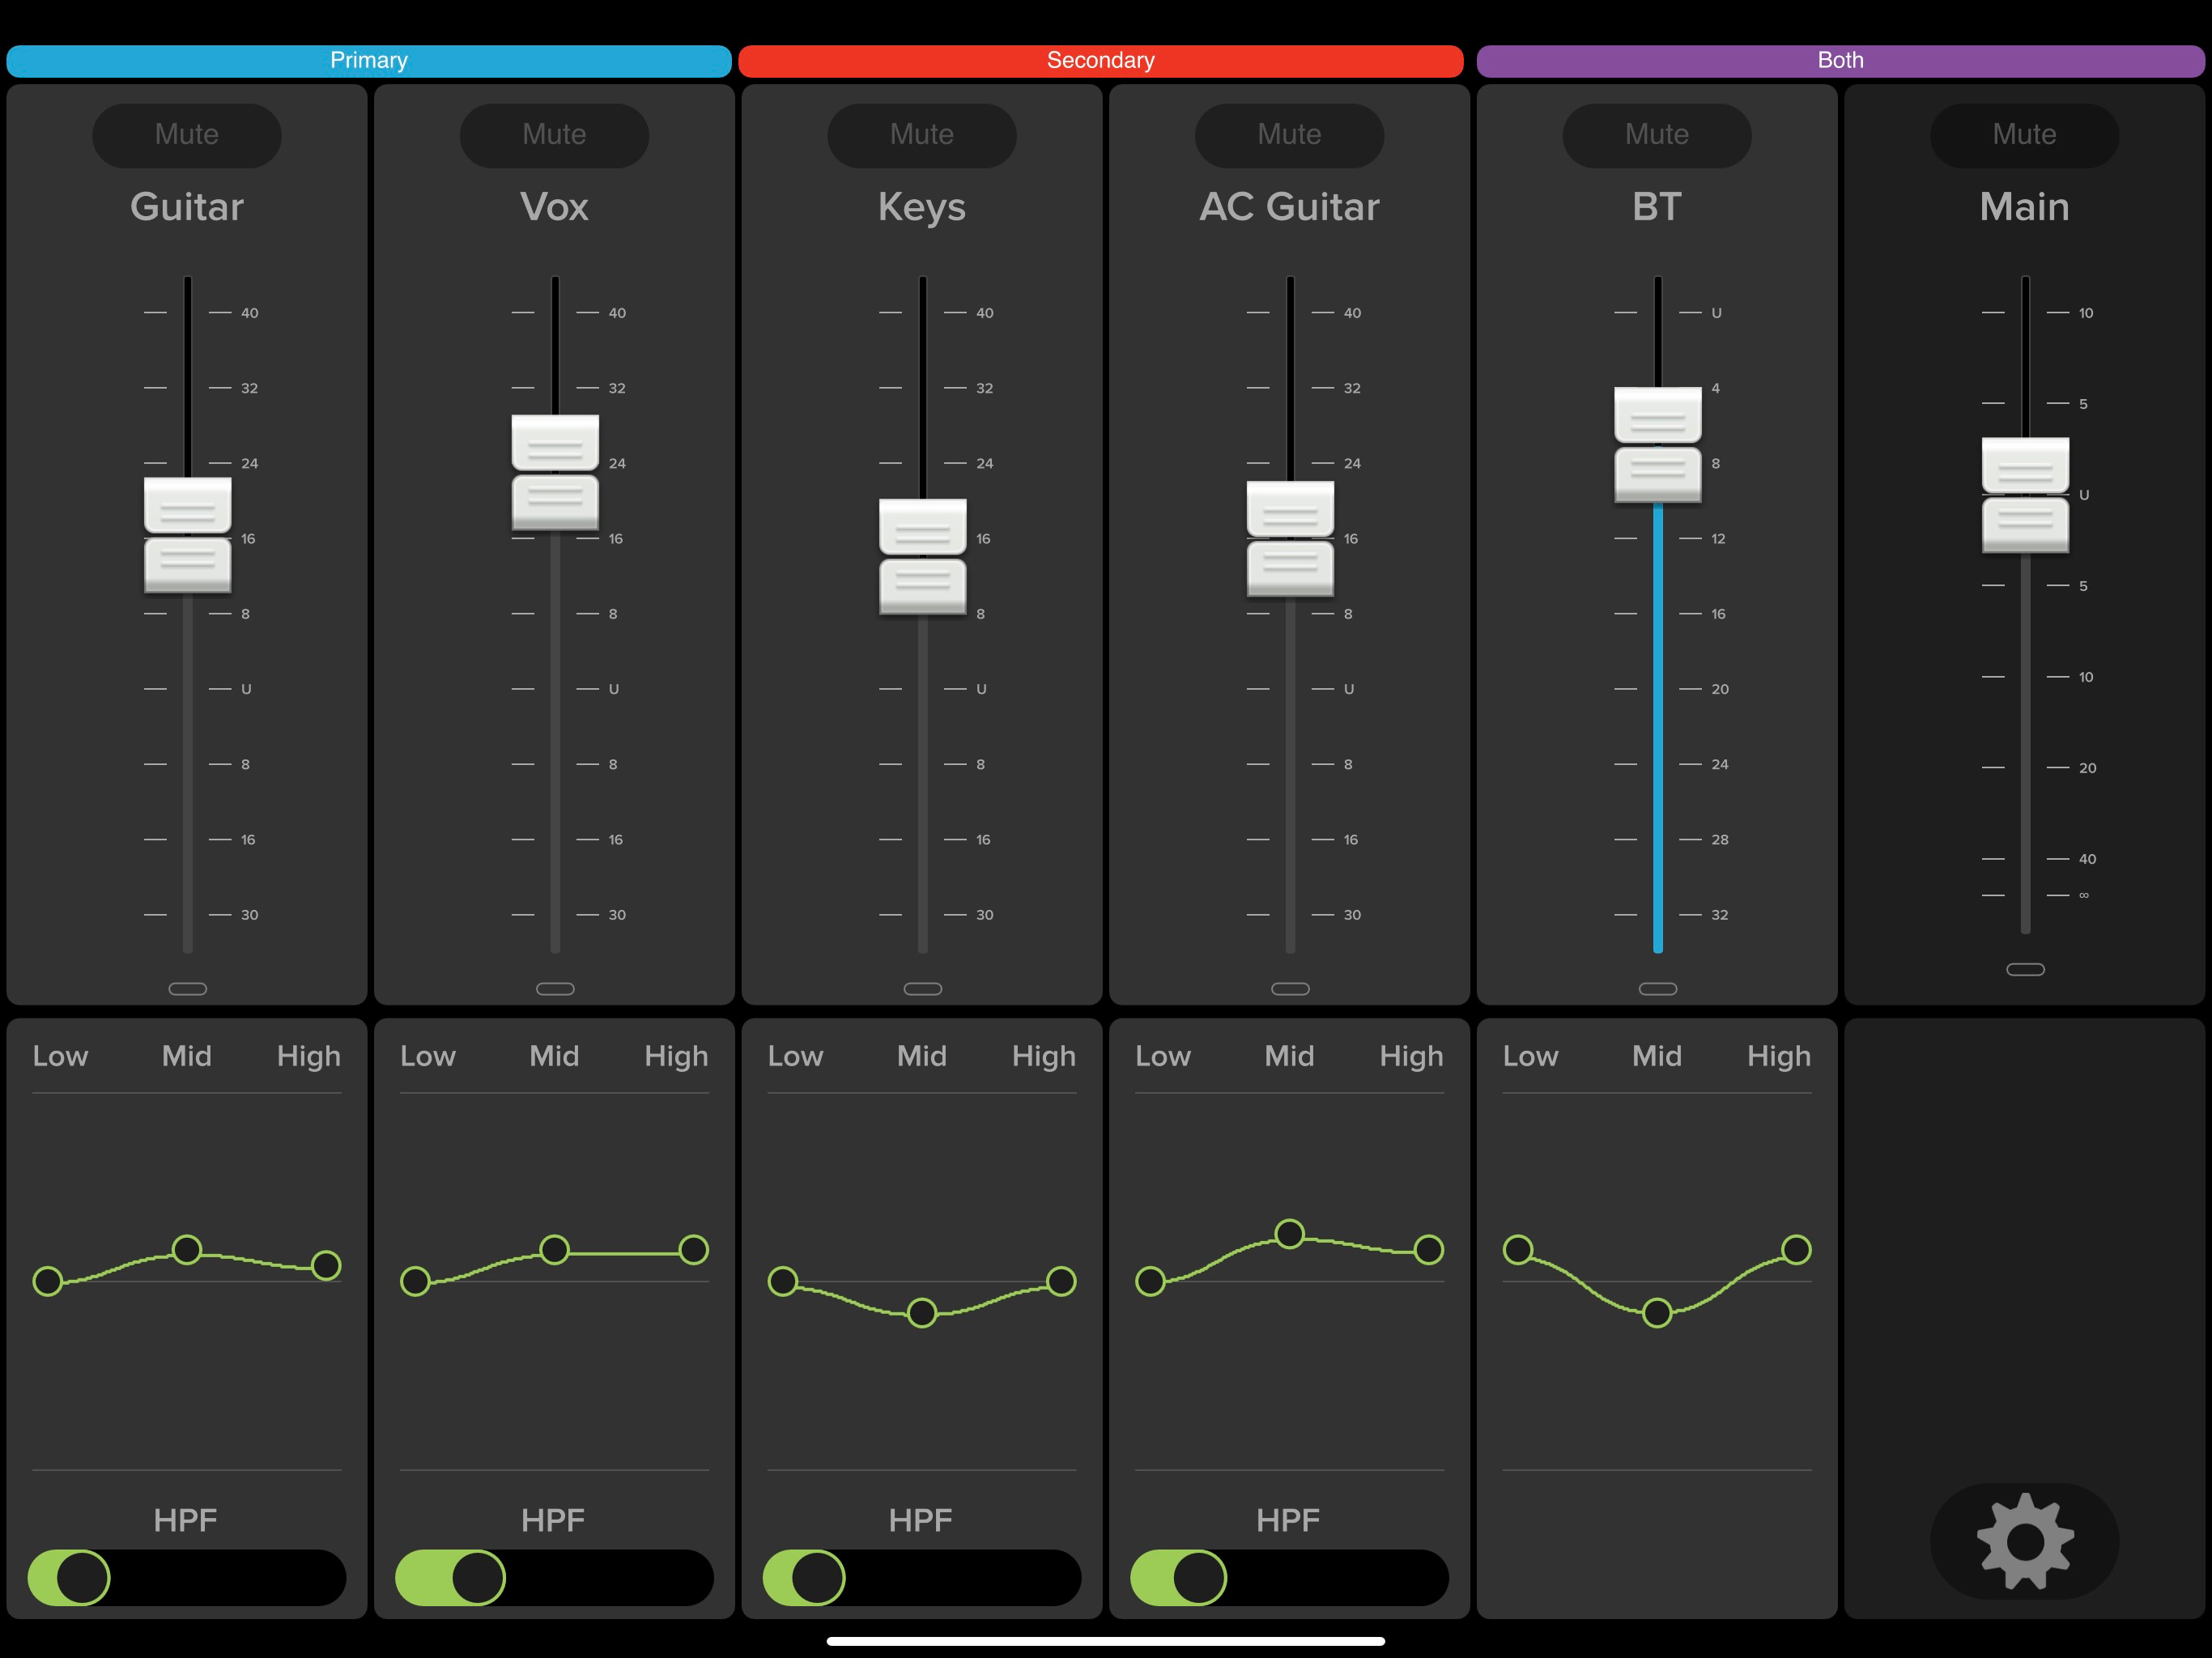Click the Vox channel name label
Screen dimensions: 2212x1658
pyautogui.click(x=554, y=207)
